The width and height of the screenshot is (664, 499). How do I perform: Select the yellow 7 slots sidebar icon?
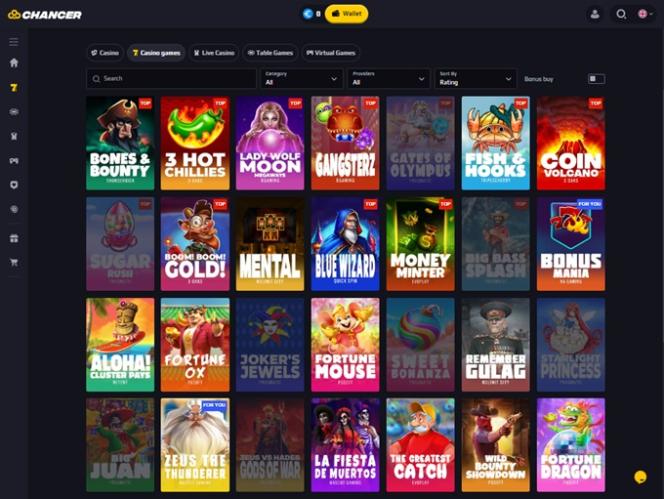pos(14,87)
